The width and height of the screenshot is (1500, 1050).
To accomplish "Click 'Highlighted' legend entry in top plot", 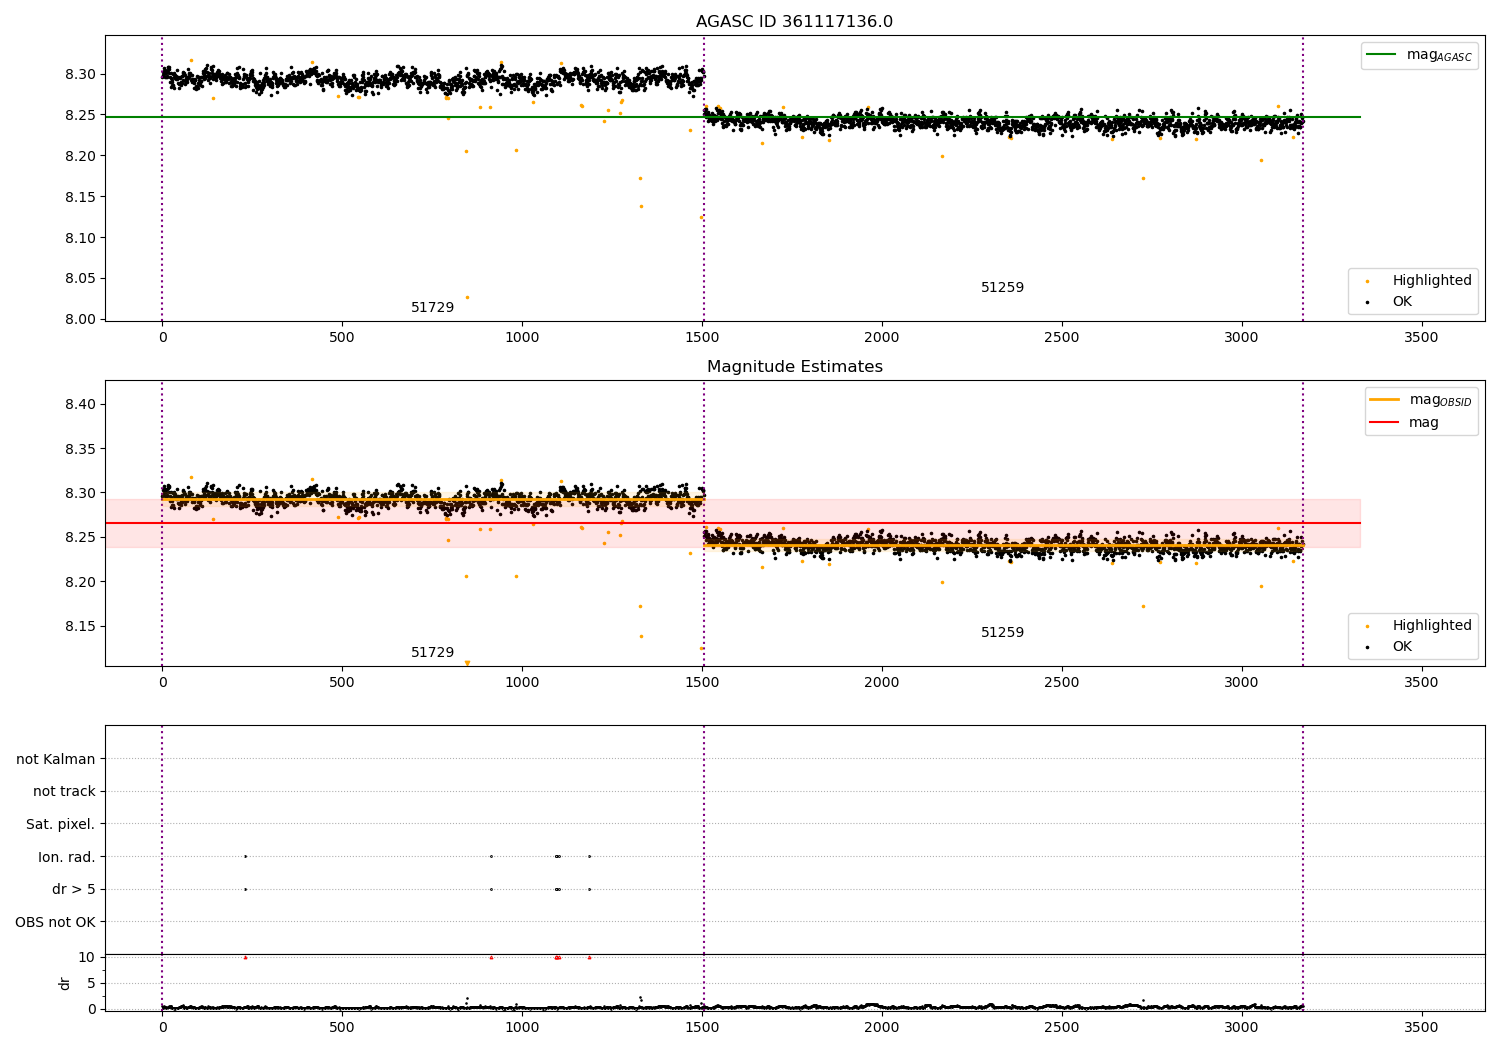I will [x=1432, y=280].
